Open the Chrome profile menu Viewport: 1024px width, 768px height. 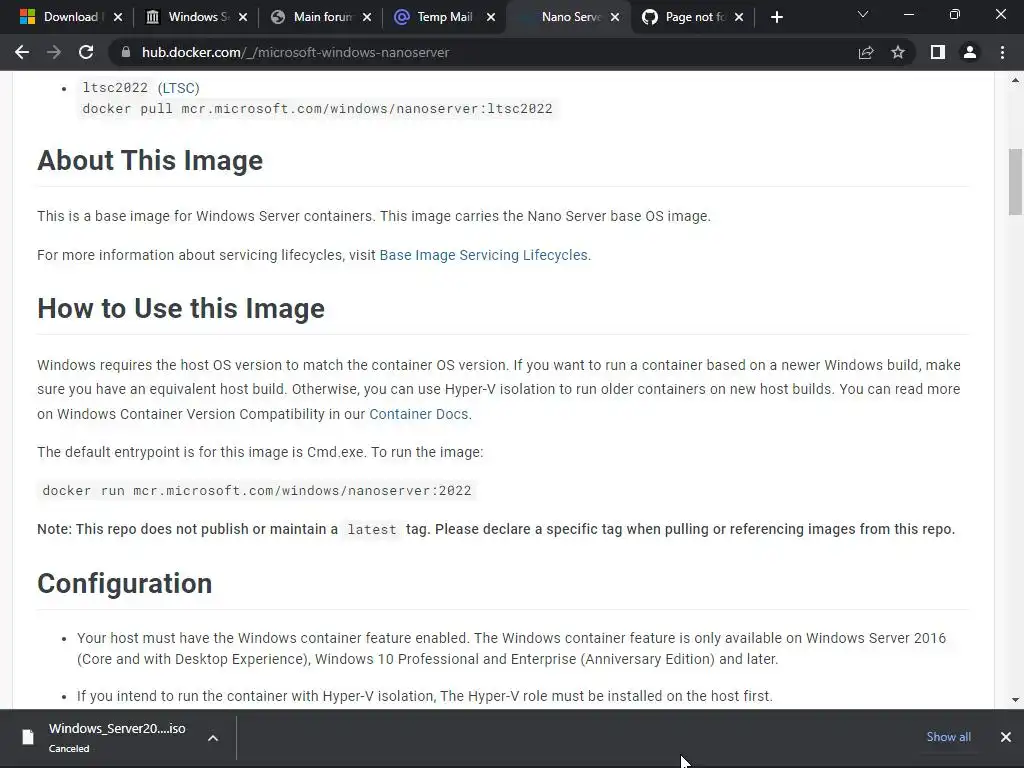(x=970, y=52)
